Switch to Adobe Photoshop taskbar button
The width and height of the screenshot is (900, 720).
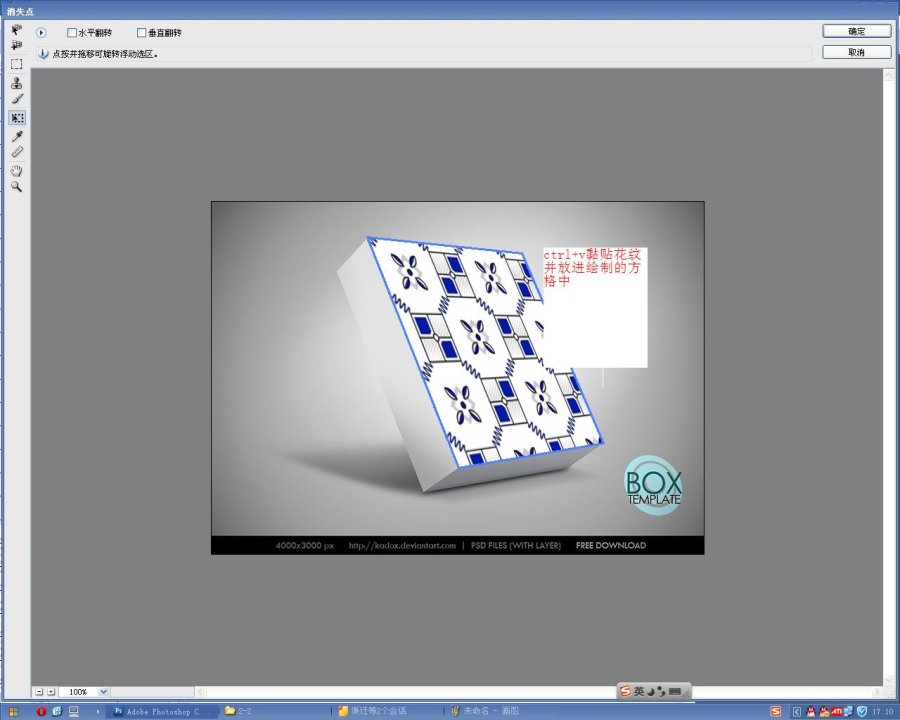(164, 711)
